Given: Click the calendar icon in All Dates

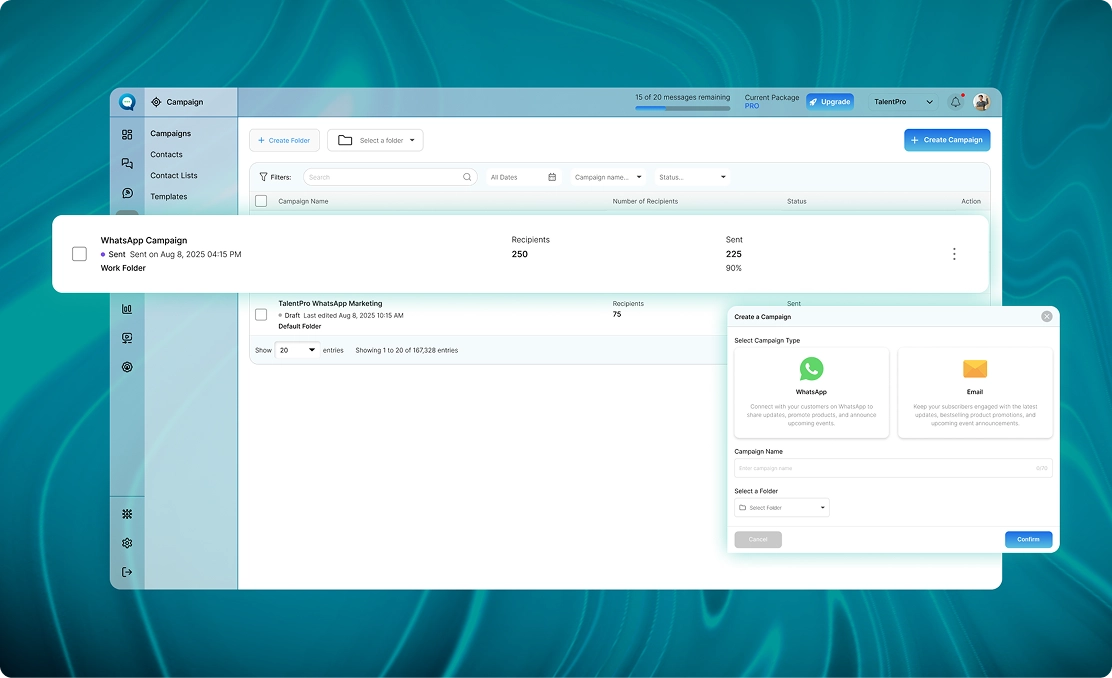Looking at the screenshot, I should tap(552, 177).
